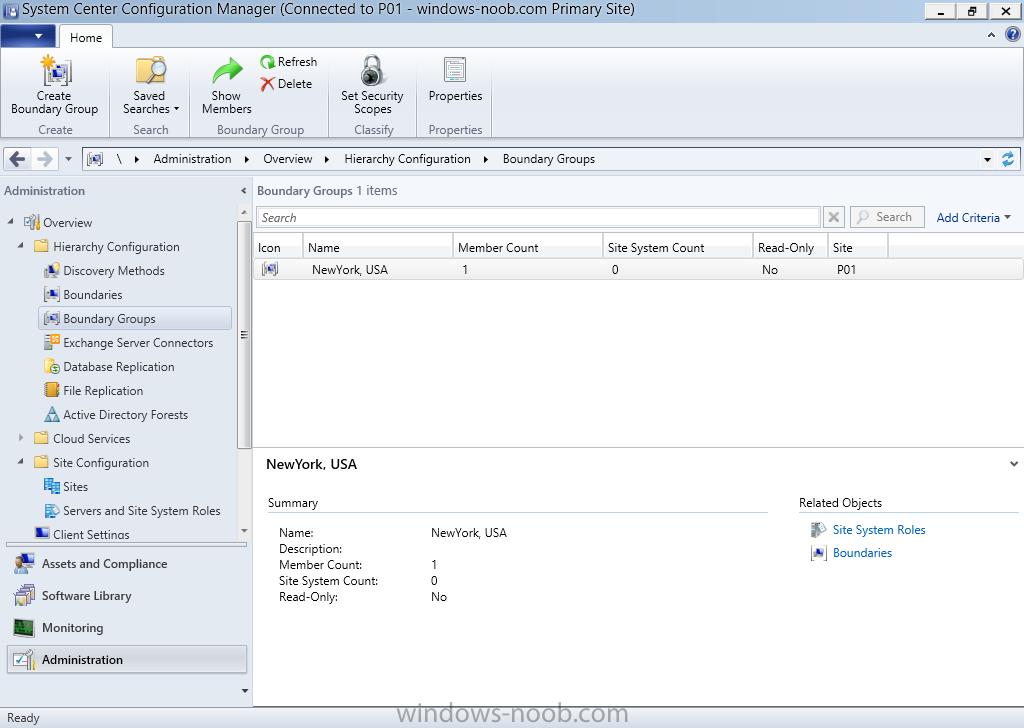
Task: Open the Add Criteria dropdown
Action: tap(973, 217)
